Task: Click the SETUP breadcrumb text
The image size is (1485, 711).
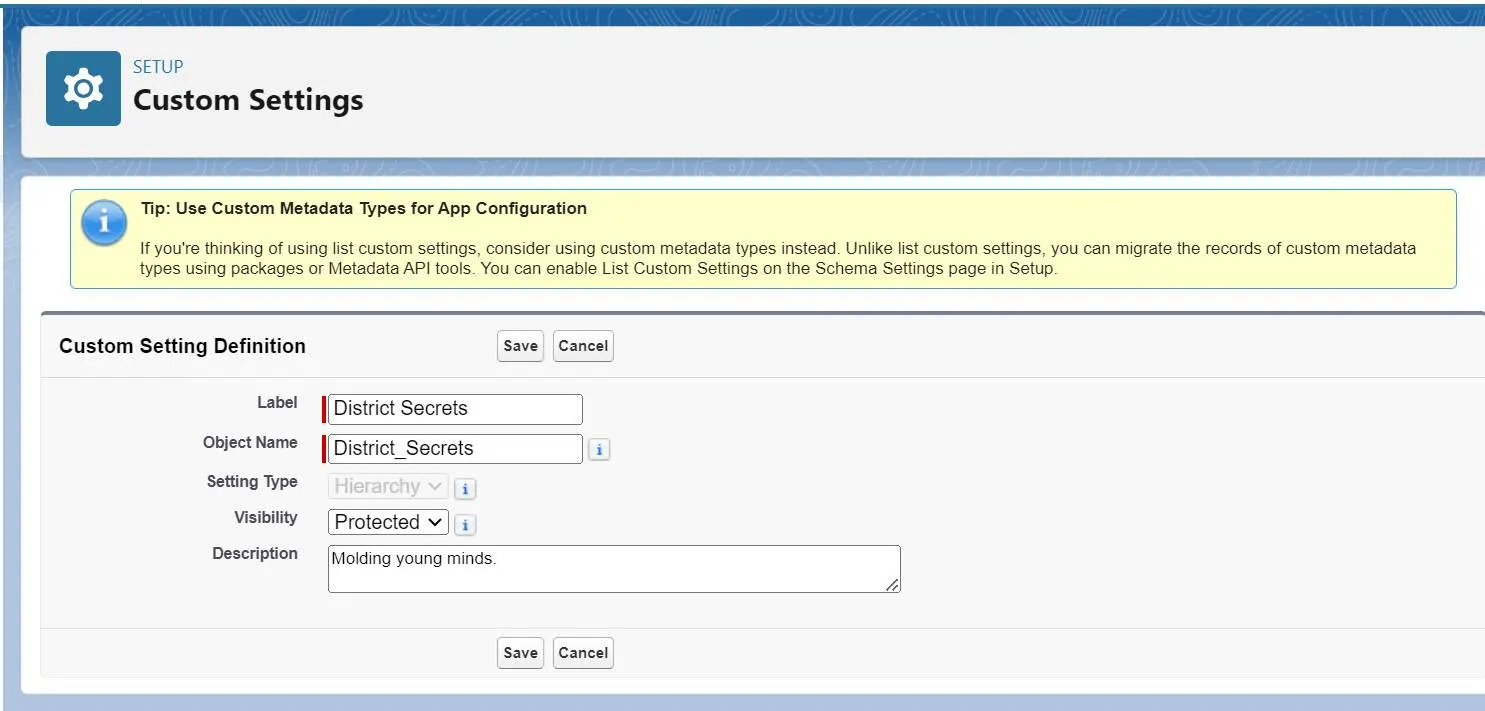Action: point(158,67)
